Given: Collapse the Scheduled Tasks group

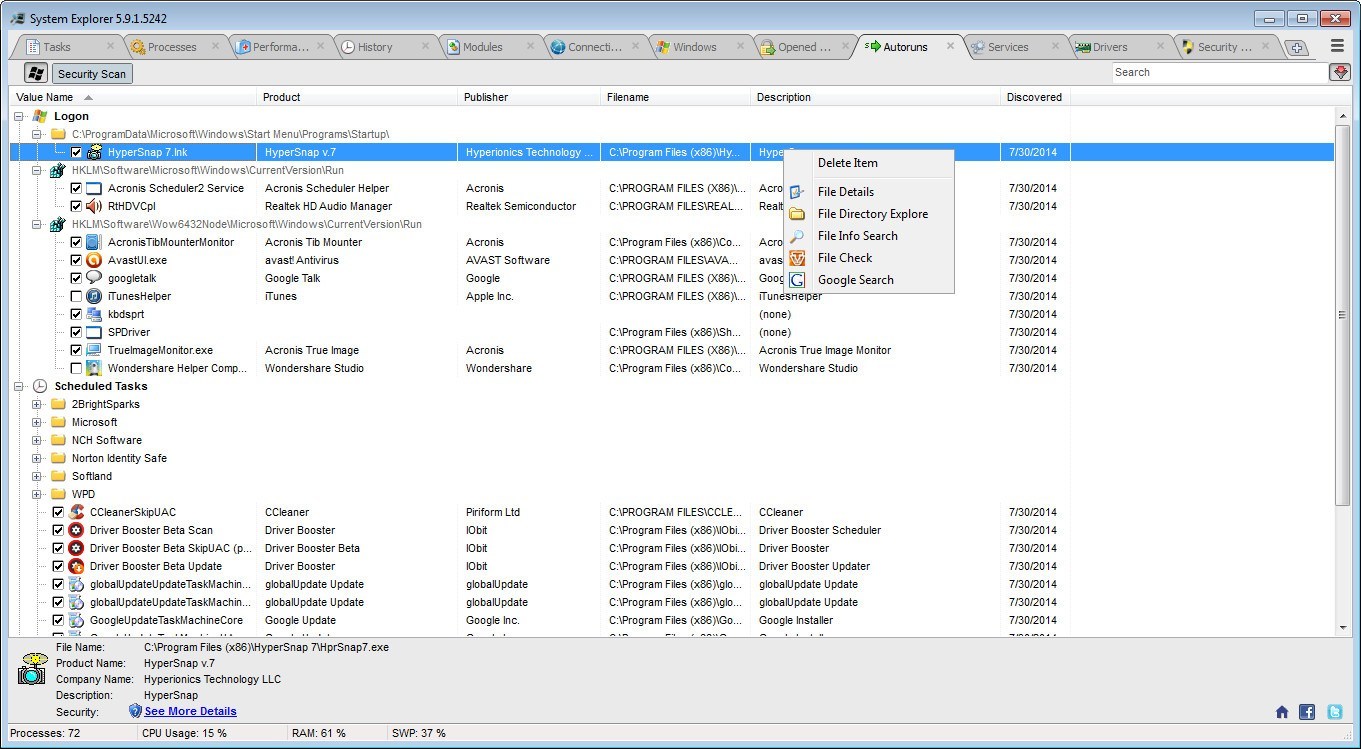Looking at the screenshot, I should coord(19,386).
